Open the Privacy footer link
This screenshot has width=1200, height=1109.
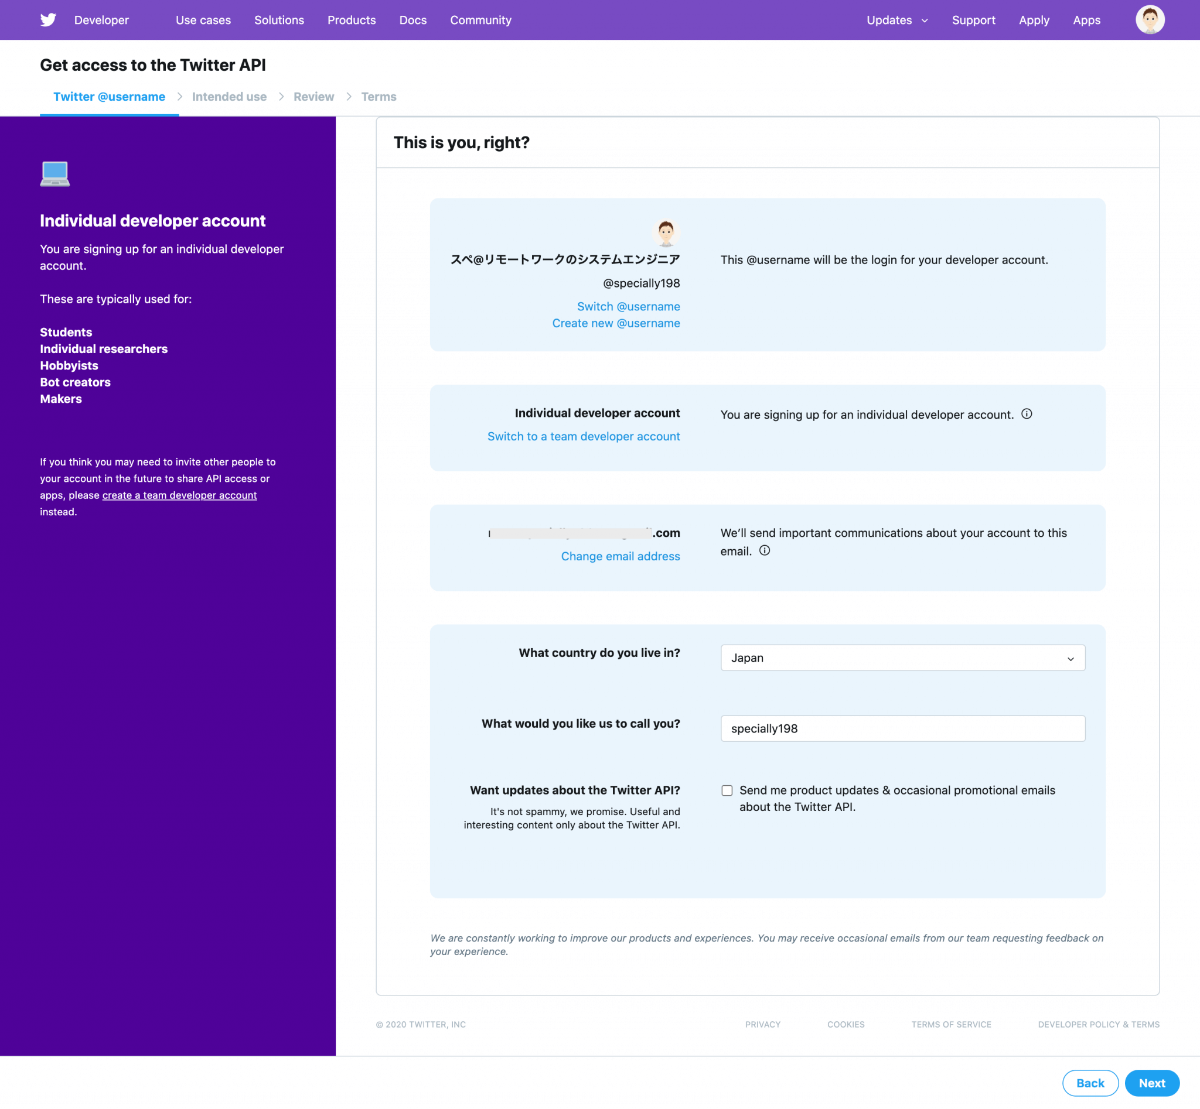click(x=763, y=1025)
